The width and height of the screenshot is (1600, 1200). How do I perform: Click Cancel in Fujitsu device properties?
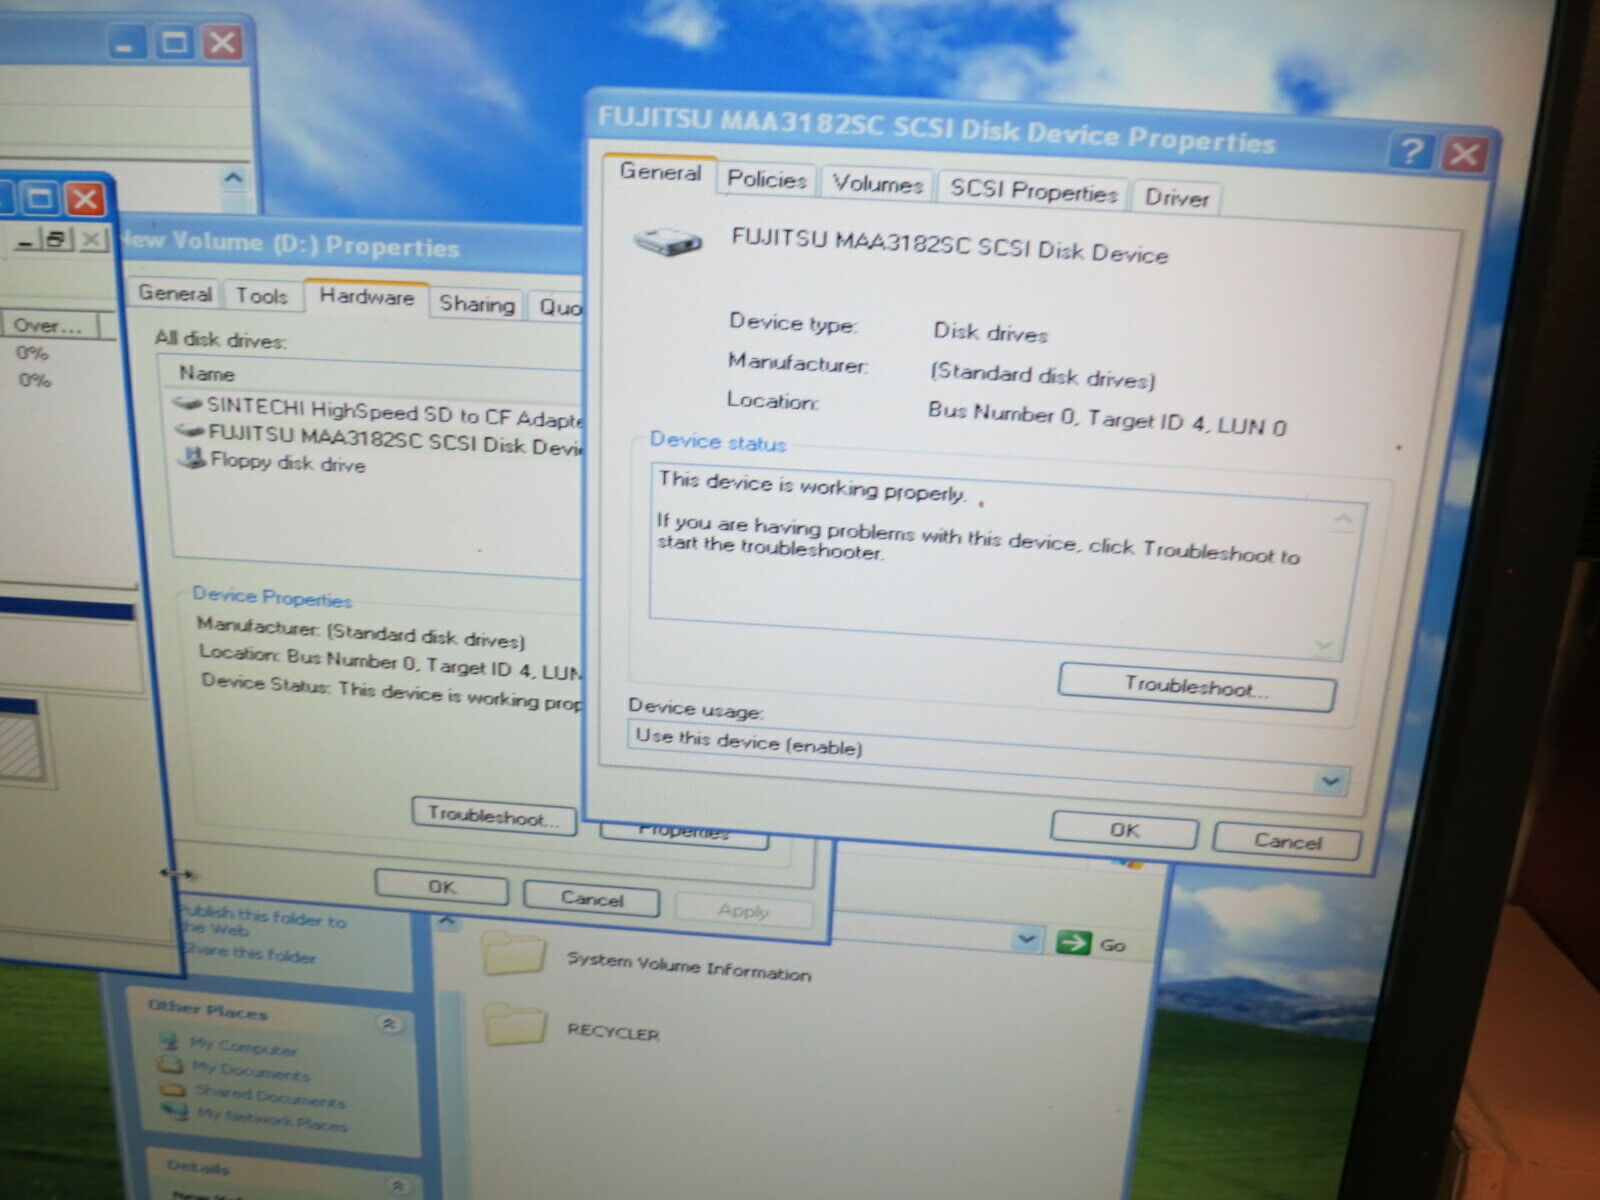click(1287, 841)
